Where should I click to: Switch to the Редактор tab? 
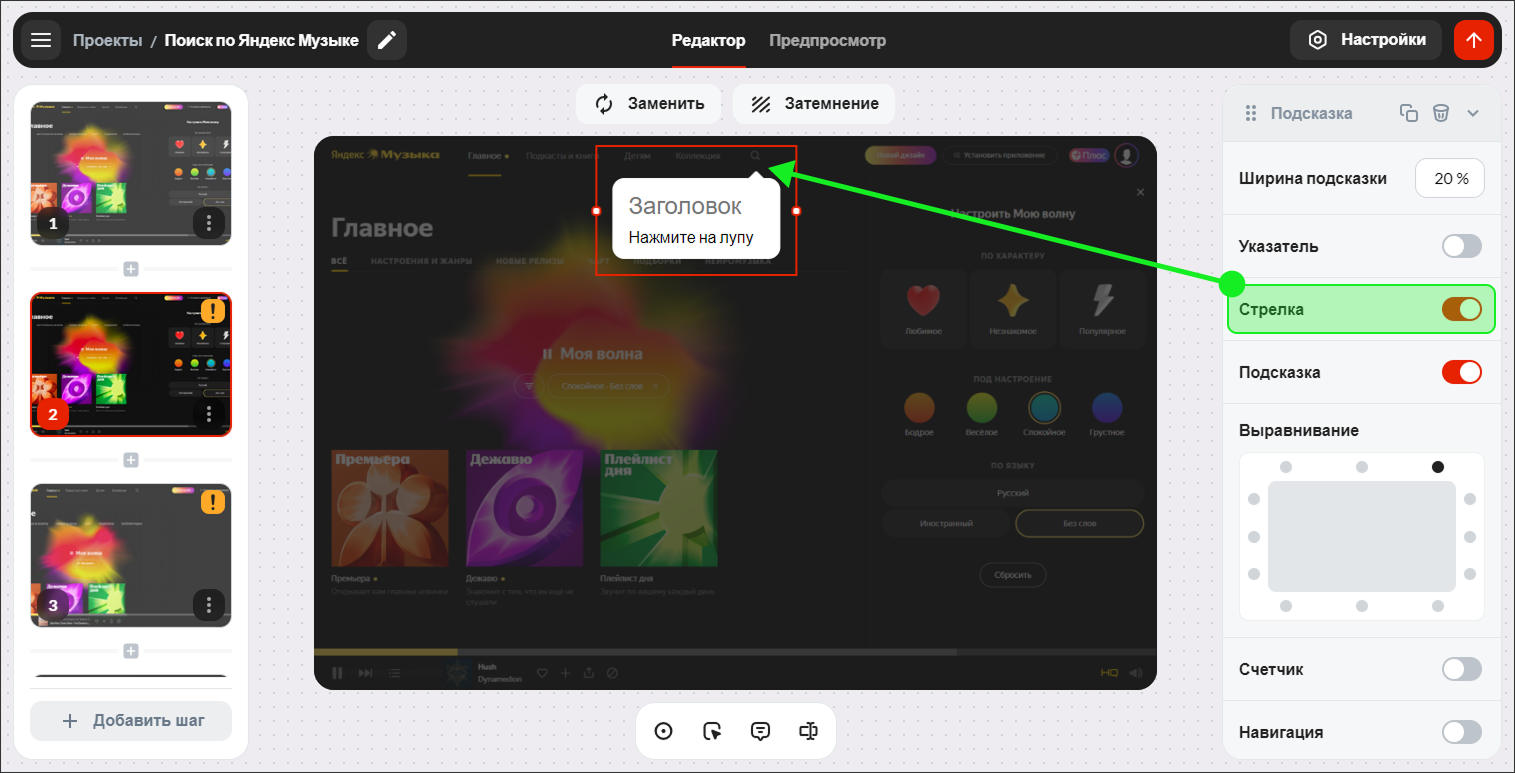tap(708, 41)
